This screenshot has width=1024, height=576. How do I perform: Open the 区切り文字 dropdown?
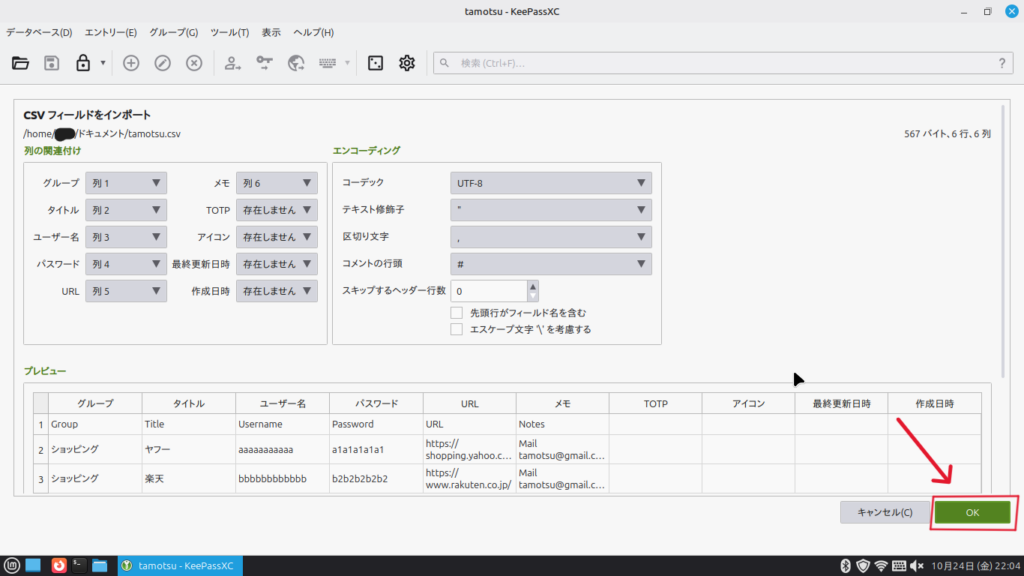551,237
